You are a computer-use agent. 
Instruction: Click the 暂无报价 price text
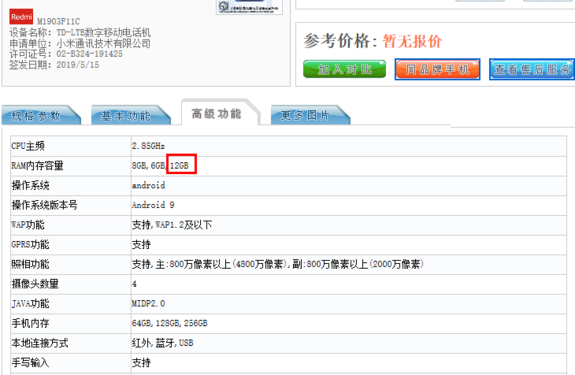click(x=412, y=41)
